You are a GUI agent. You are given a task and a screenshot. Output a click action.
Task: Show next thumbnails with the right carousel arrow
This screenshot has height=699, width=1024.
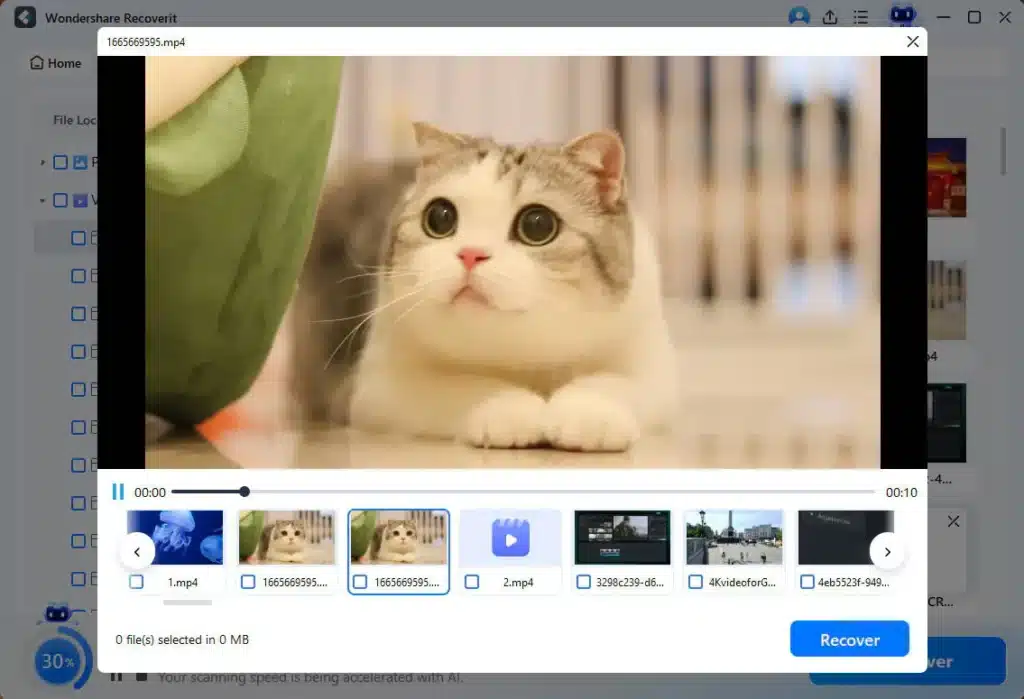coord(887,551)
